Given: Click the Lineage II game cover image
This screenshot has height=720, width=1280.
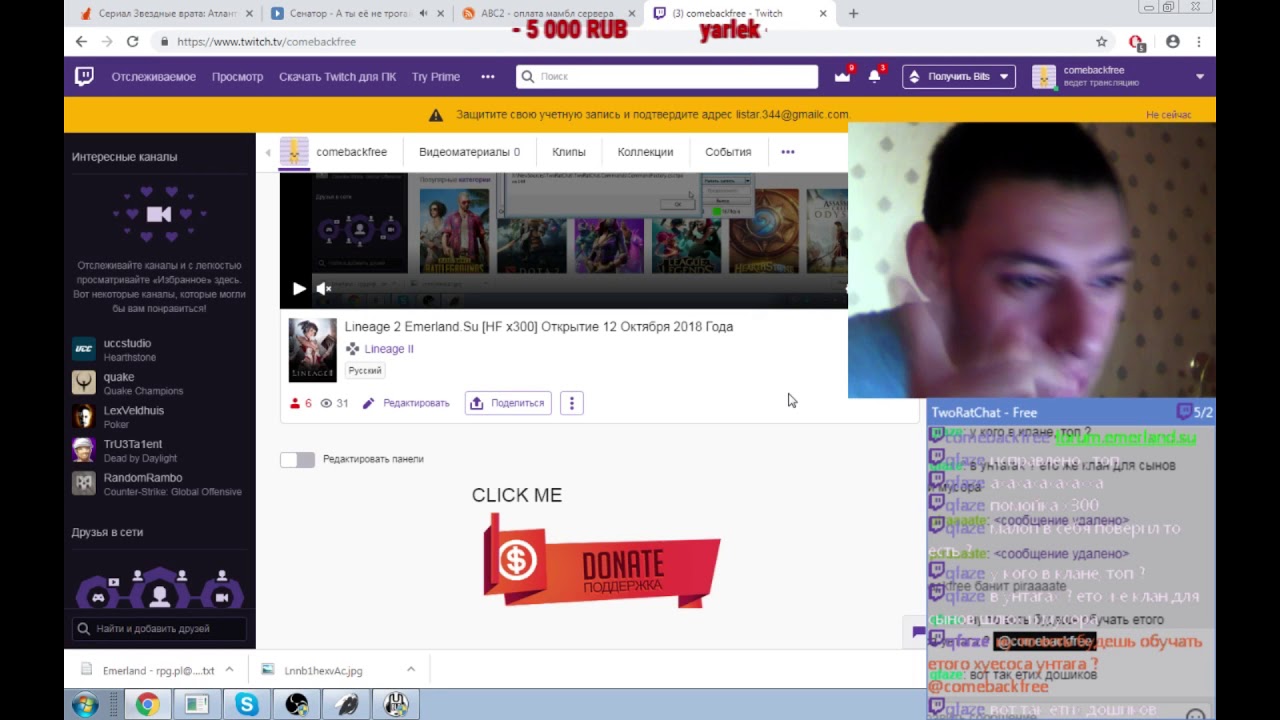Looking at the screenshot, I should coord(312,350).
